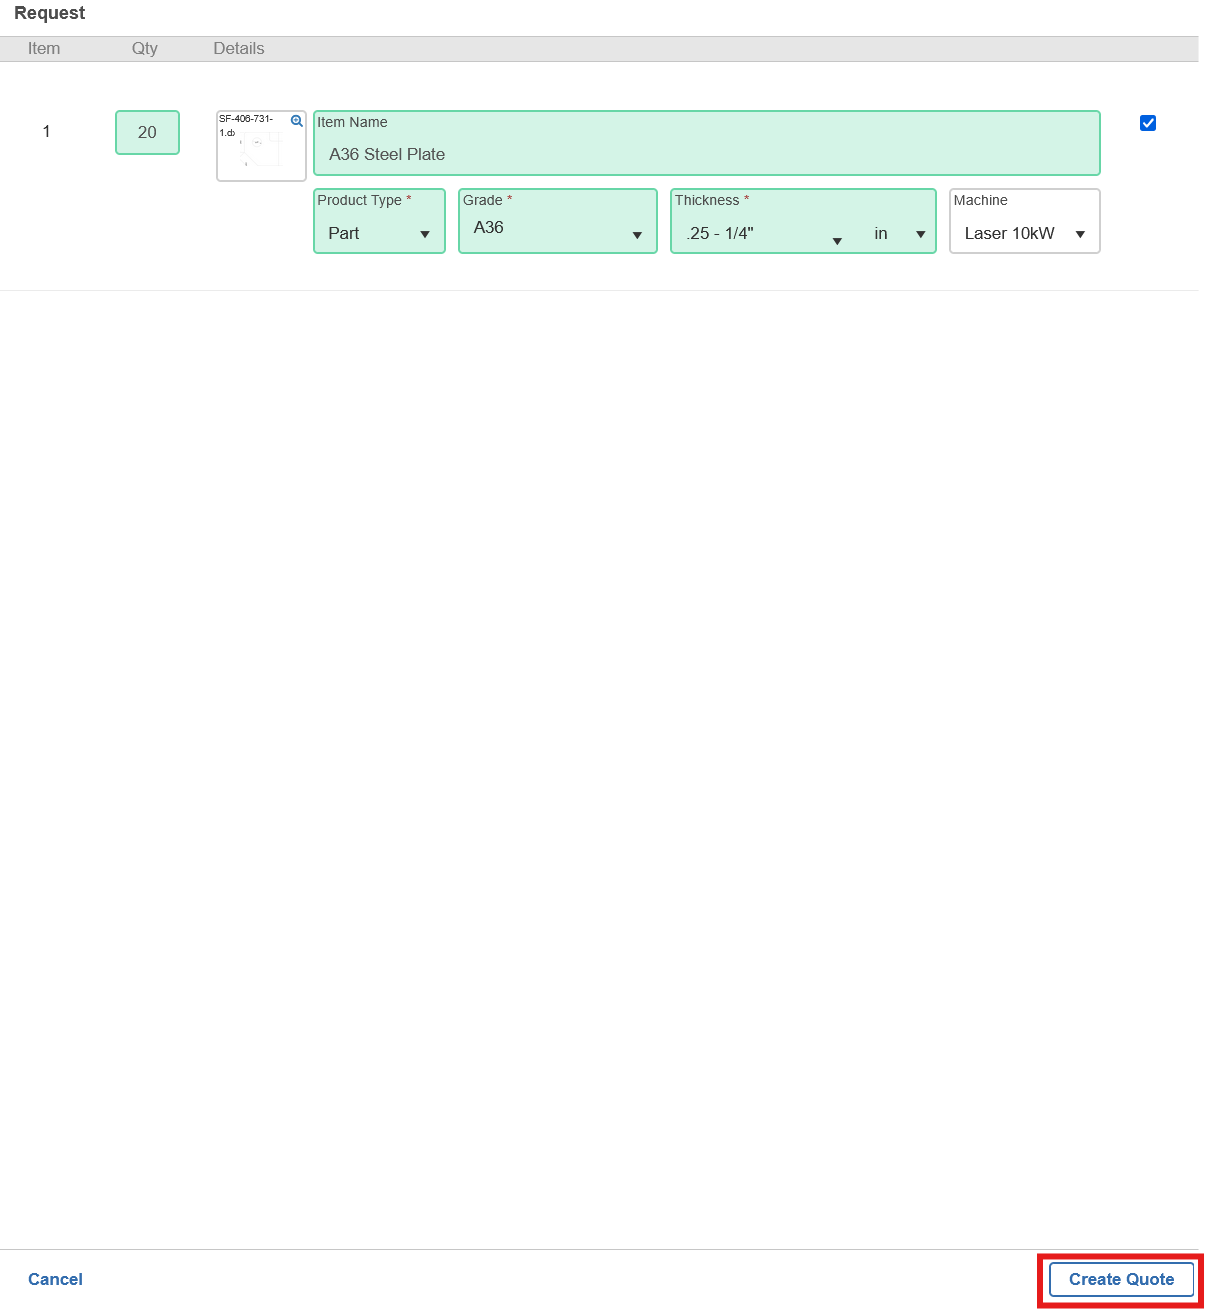Click the Details column header
Screen dimensions: 1205x1309
pyautogui.click(x=239, y=49)
